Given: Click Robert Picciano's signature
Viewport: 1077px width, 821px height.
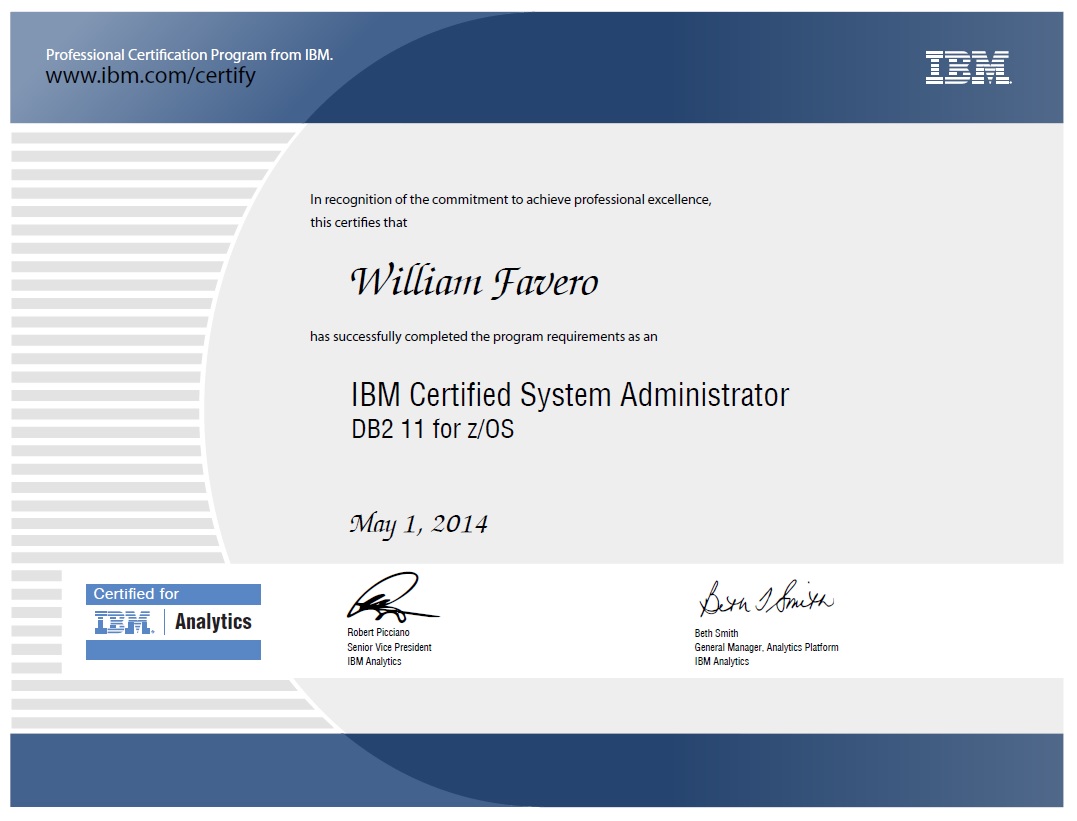Looking at the screenshot, I should (x=392, y=597).
